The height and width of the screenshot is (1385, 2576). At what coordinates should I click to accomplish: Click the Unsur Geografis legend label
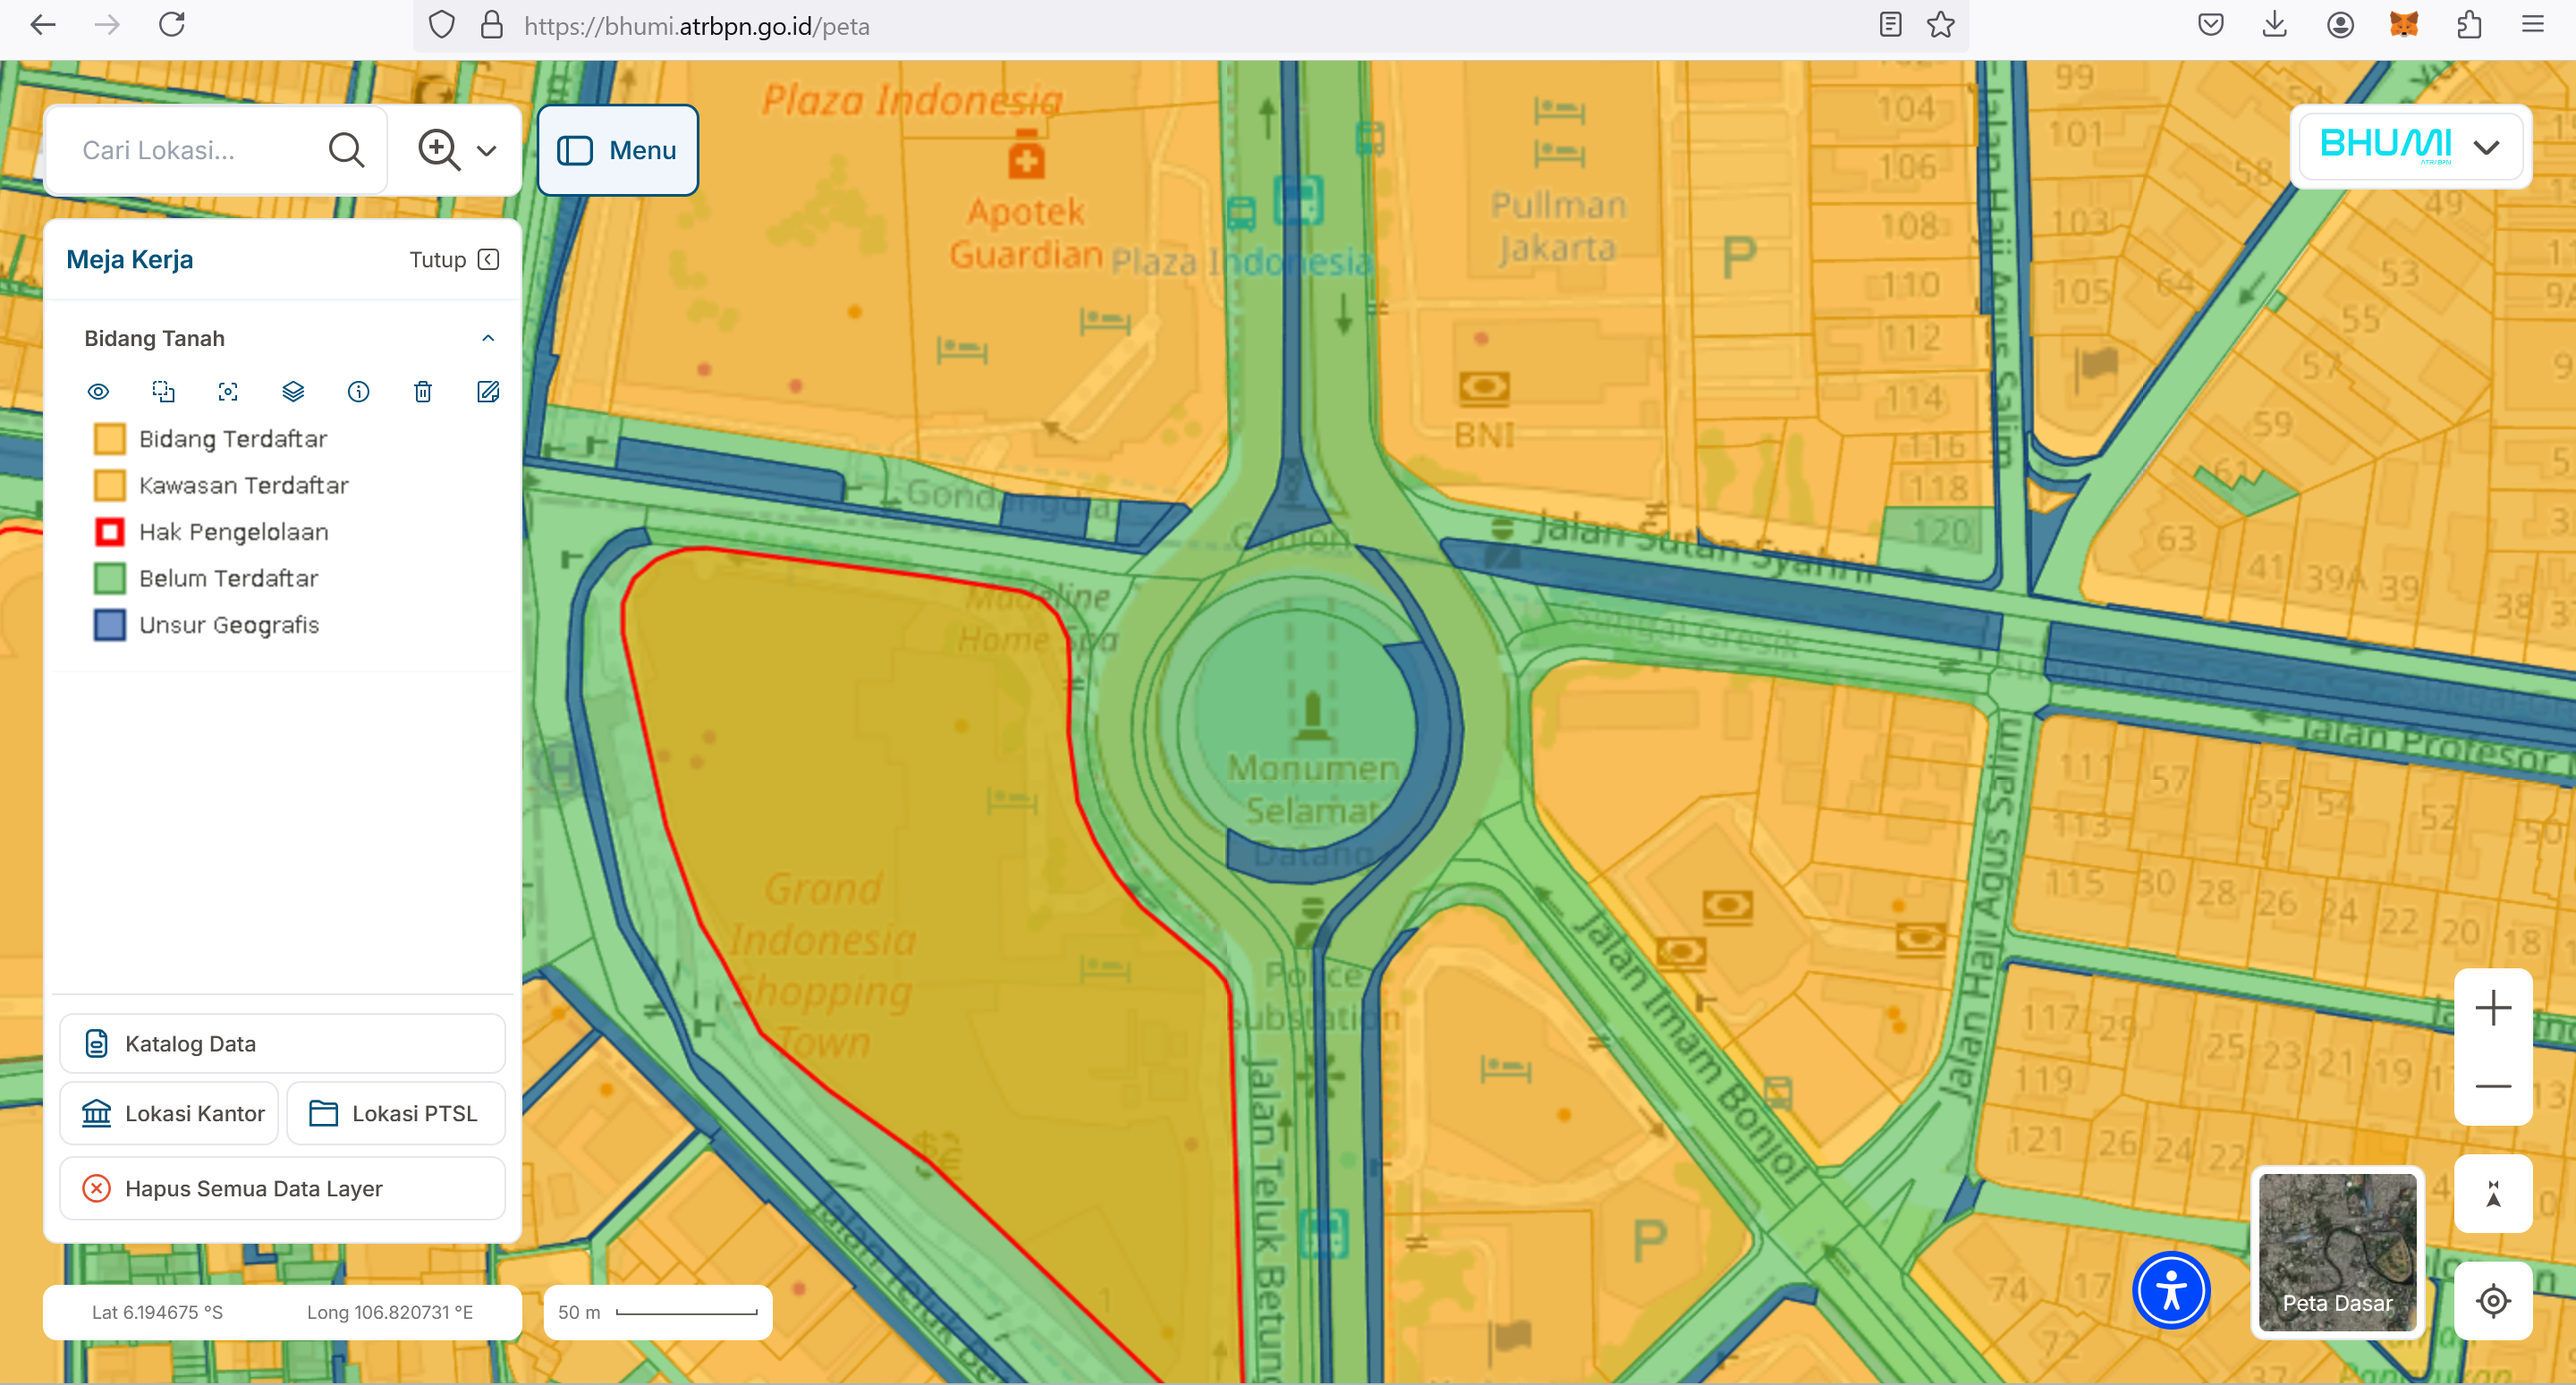229,625
